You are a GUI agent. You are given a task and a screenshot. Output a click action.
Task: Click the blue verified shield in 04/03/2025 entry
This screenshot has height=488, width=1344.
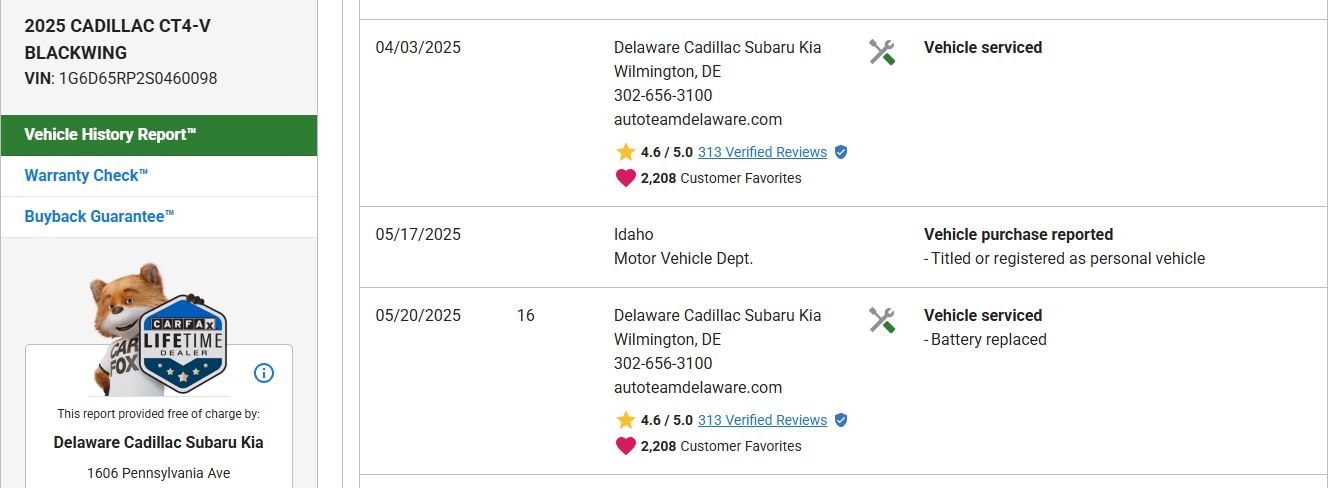[841, 152]
